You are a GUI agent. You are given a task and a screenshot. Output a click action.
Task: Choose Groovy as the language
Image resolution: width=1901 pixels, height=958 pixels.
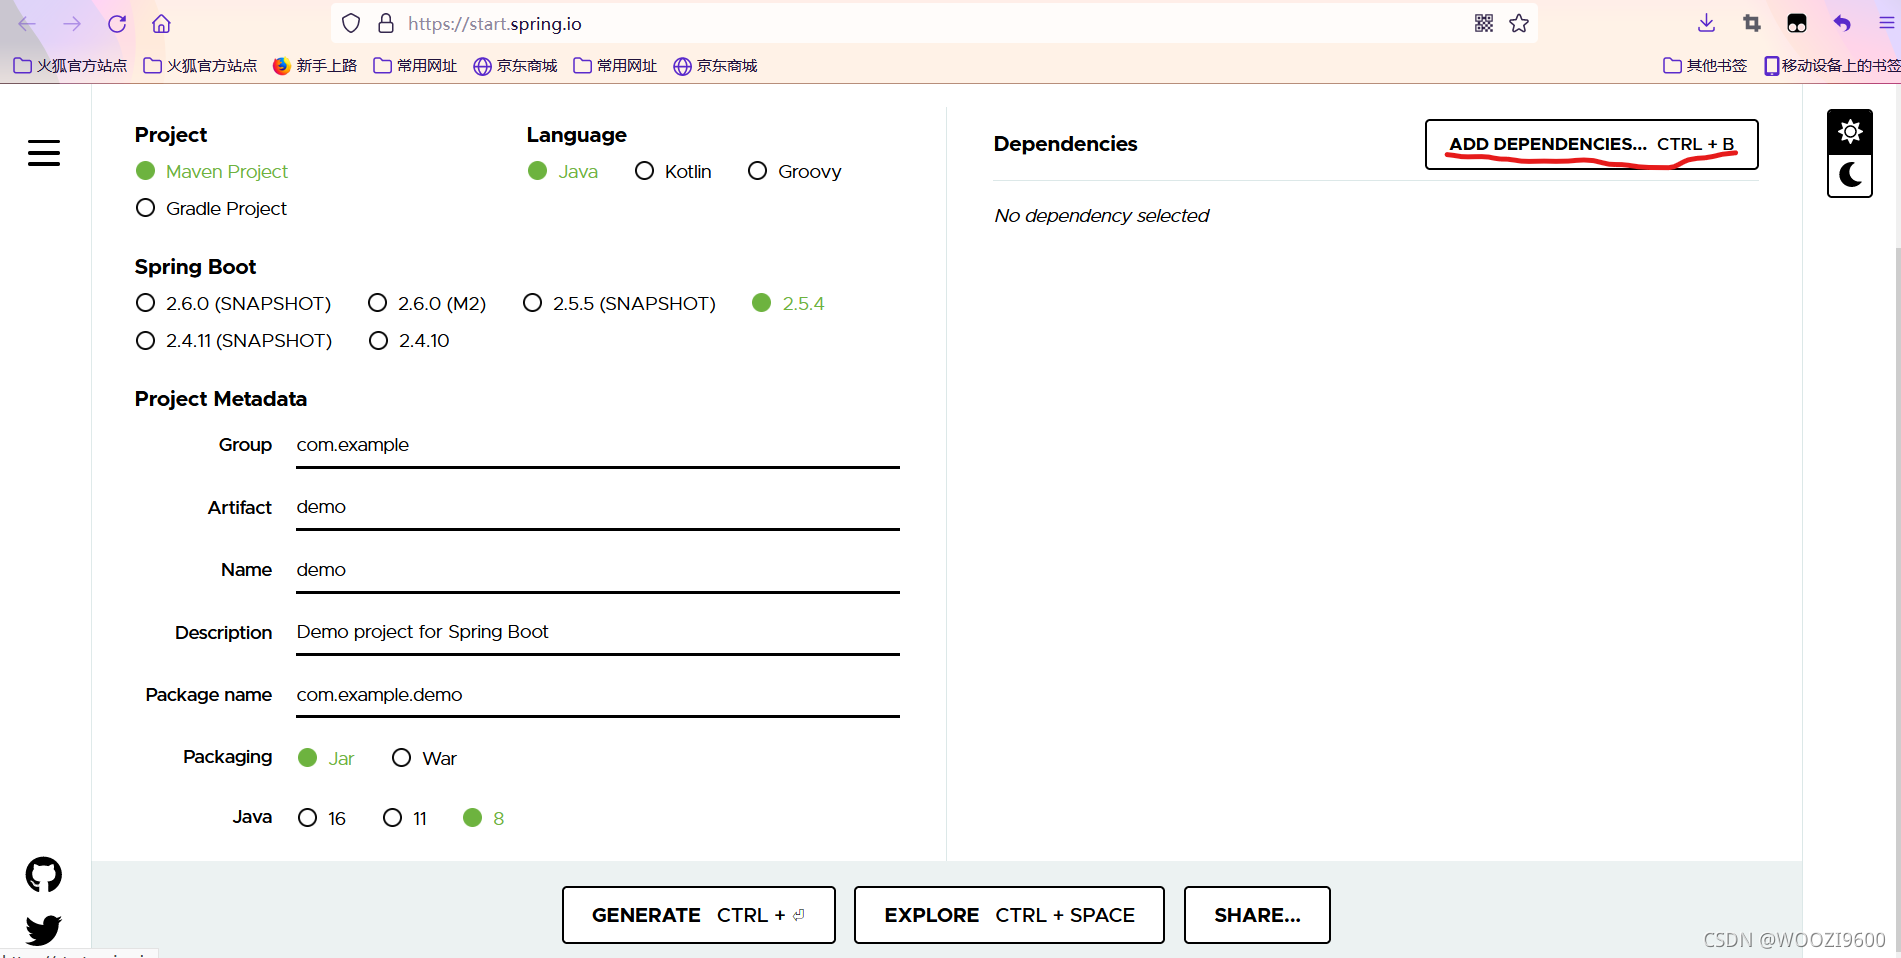click(795, 171)
